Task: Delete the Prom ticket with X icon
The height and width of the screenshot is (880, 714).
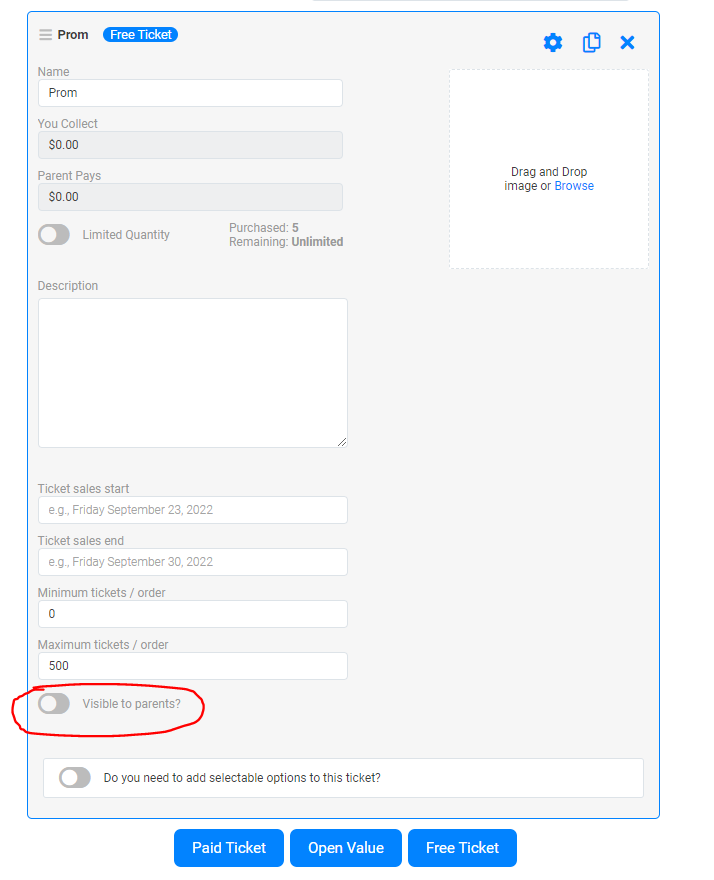Action: (627, 42)
